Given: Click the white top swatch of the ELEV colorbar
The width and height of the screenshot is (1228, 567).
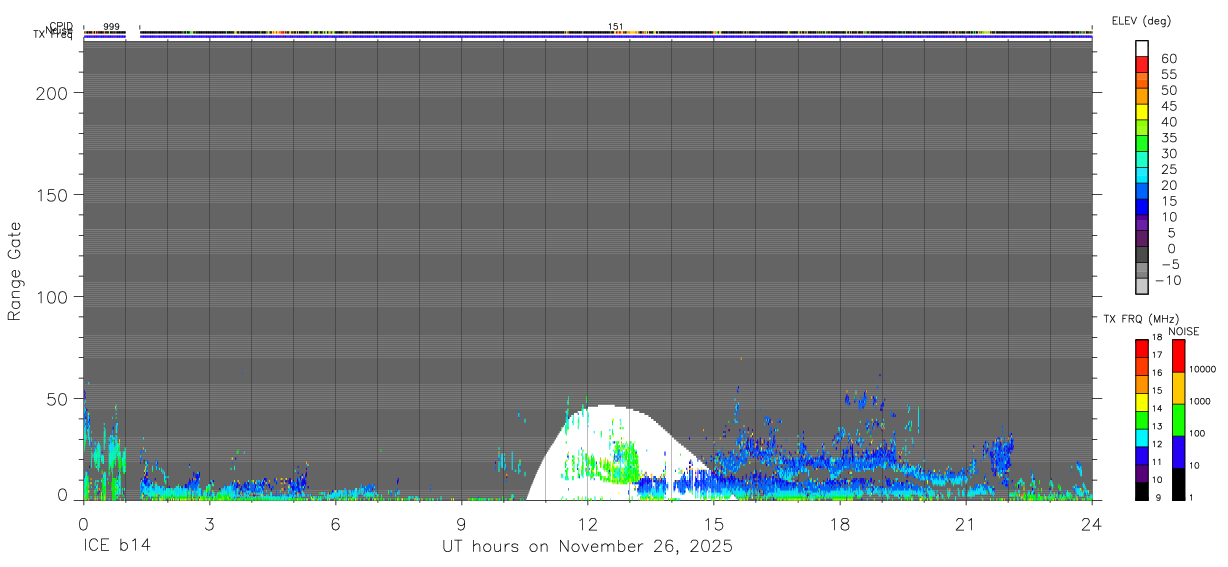Looking at the screenshot, I should tap(1142, 50).
